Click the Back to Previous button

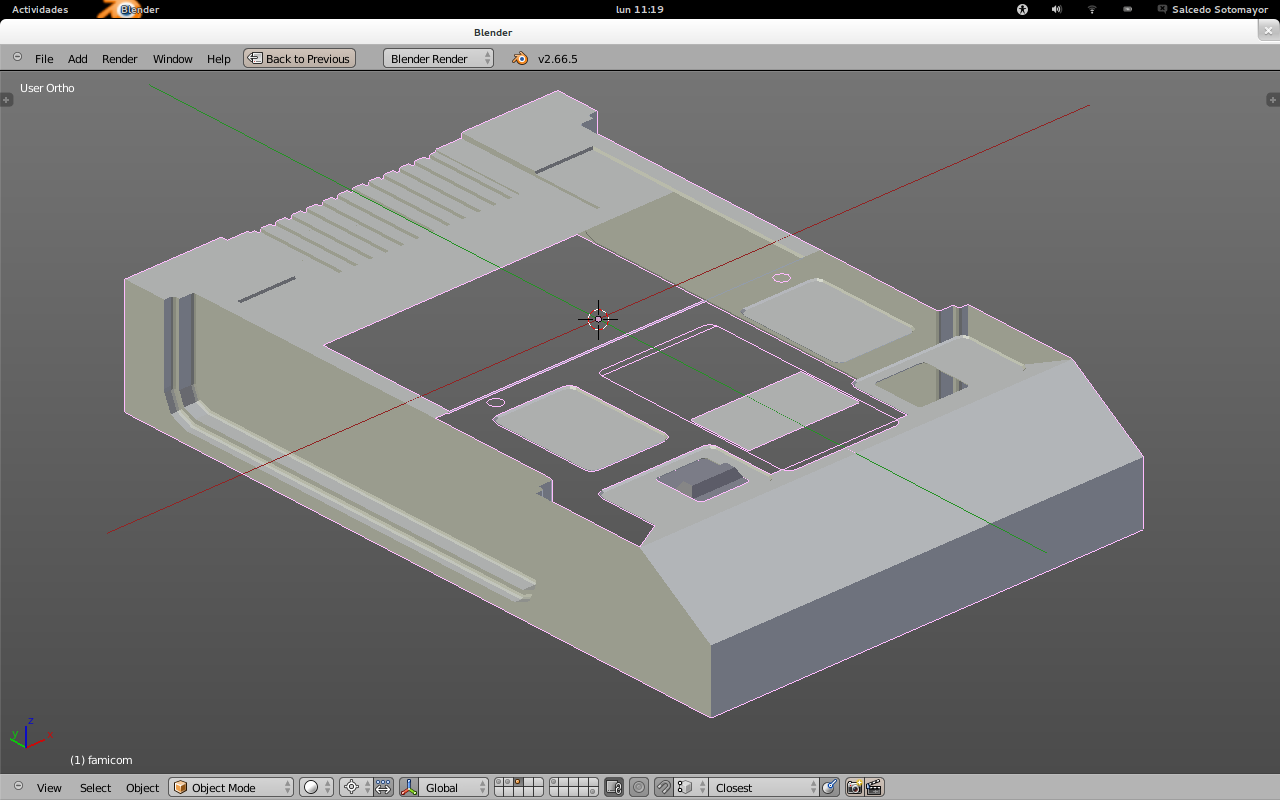pyautogui.click(x=299, y=58)
